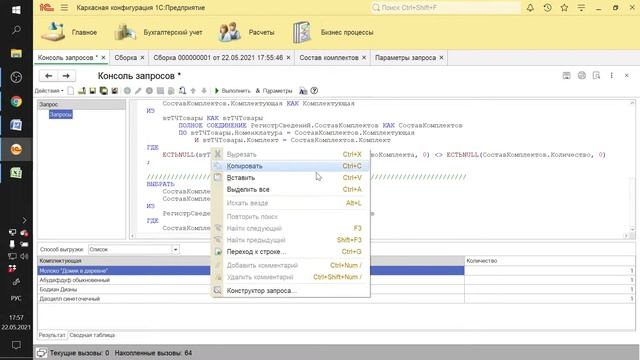Click the Количество column header
The height and width of the screenshot is (360, 640).
tap(550, 261)
